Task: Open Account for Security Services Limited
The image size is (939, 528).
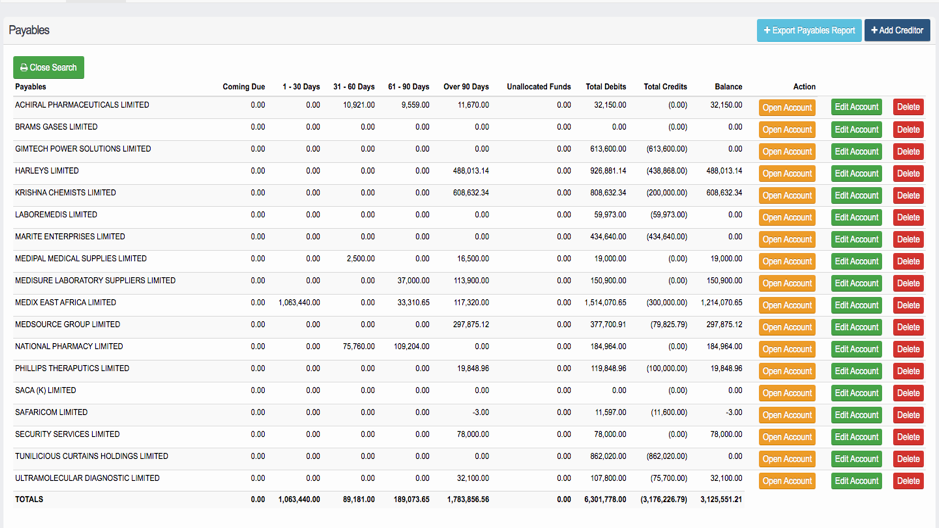Action: click(787, 437)
